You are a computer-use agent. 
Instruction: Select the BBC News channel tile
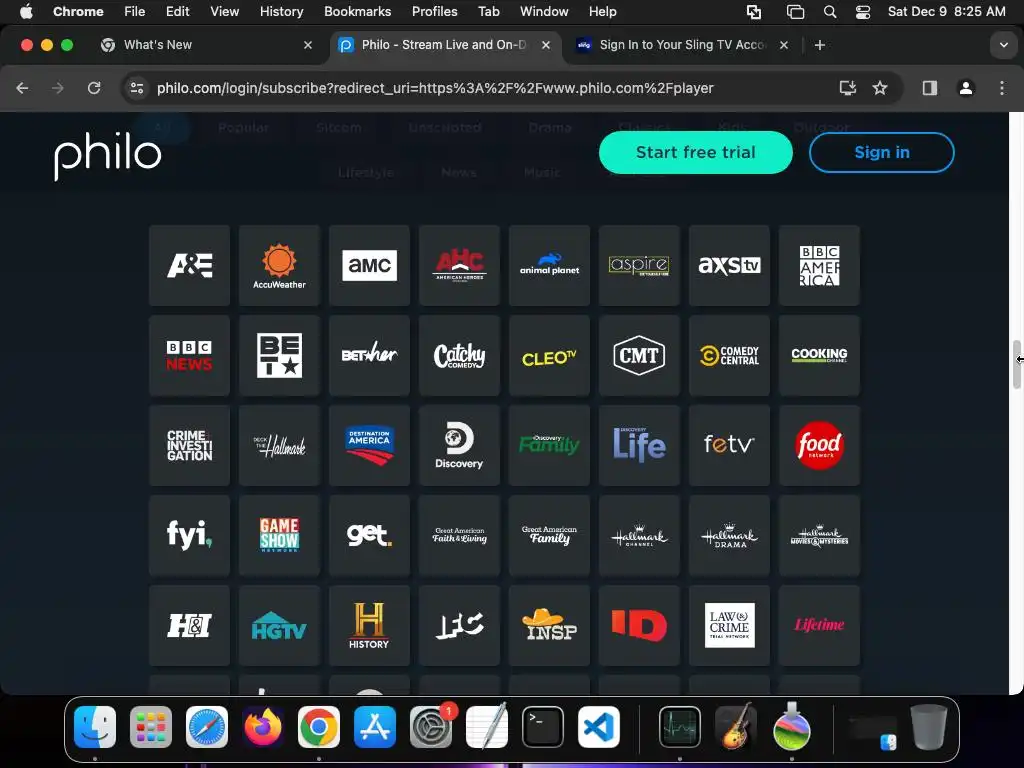[189, 355]
